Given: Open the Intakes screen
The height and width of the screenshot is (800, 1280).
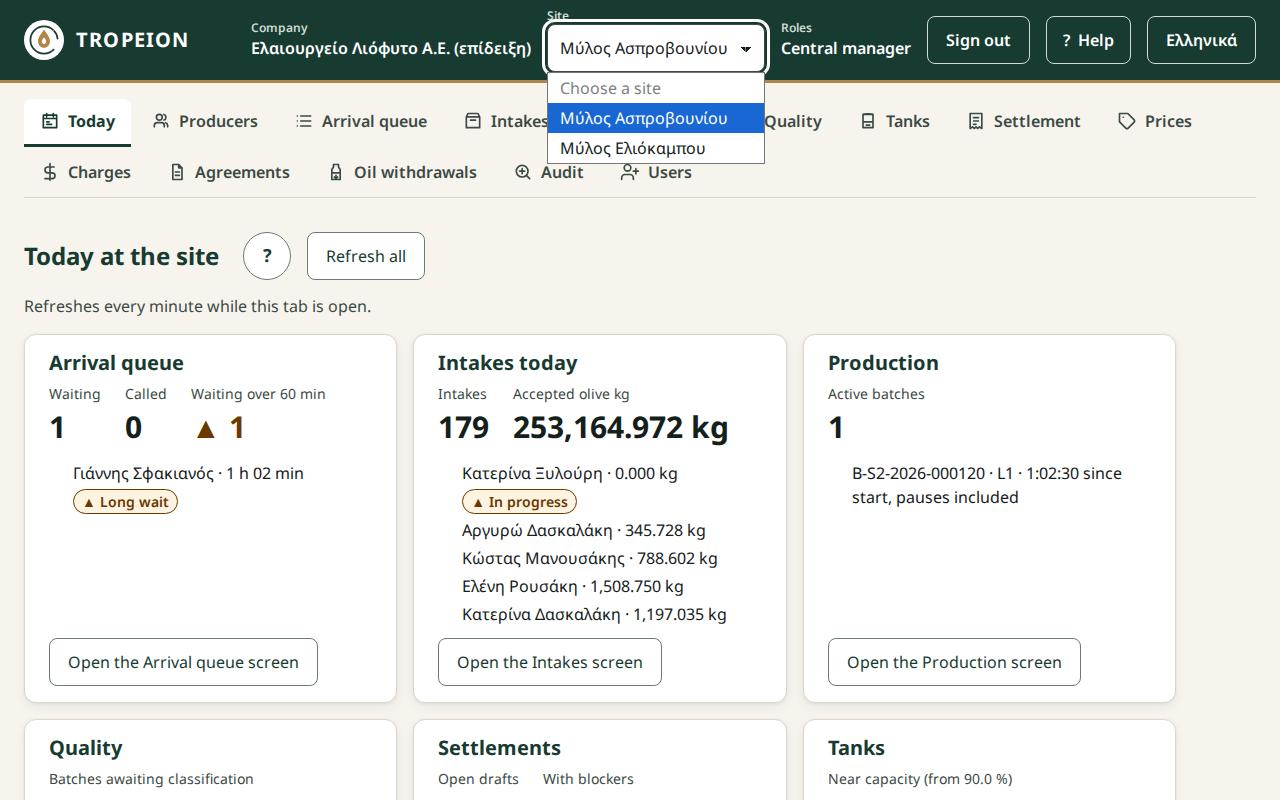Looking at the screenshot, I should (550, 662).
